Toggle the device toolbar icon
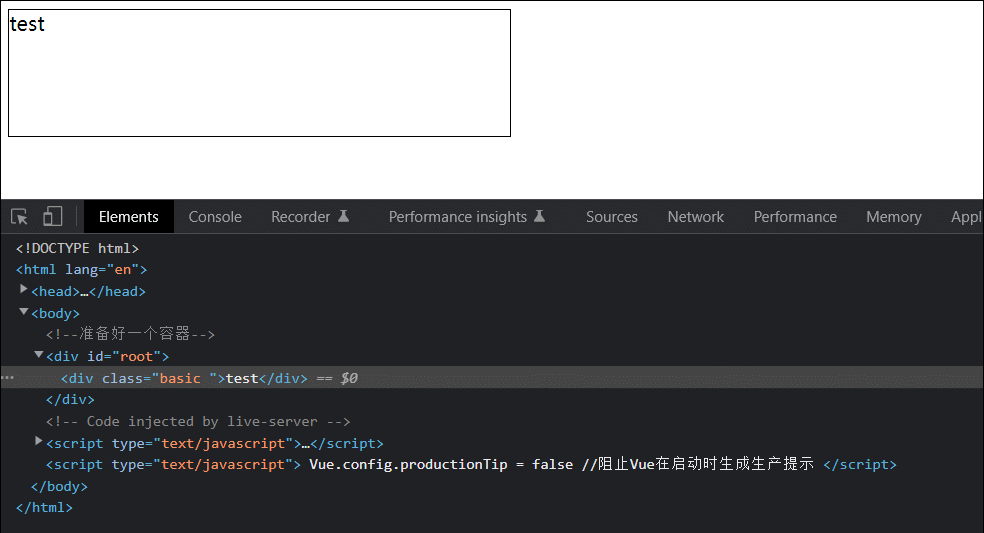 coord(53,217)
